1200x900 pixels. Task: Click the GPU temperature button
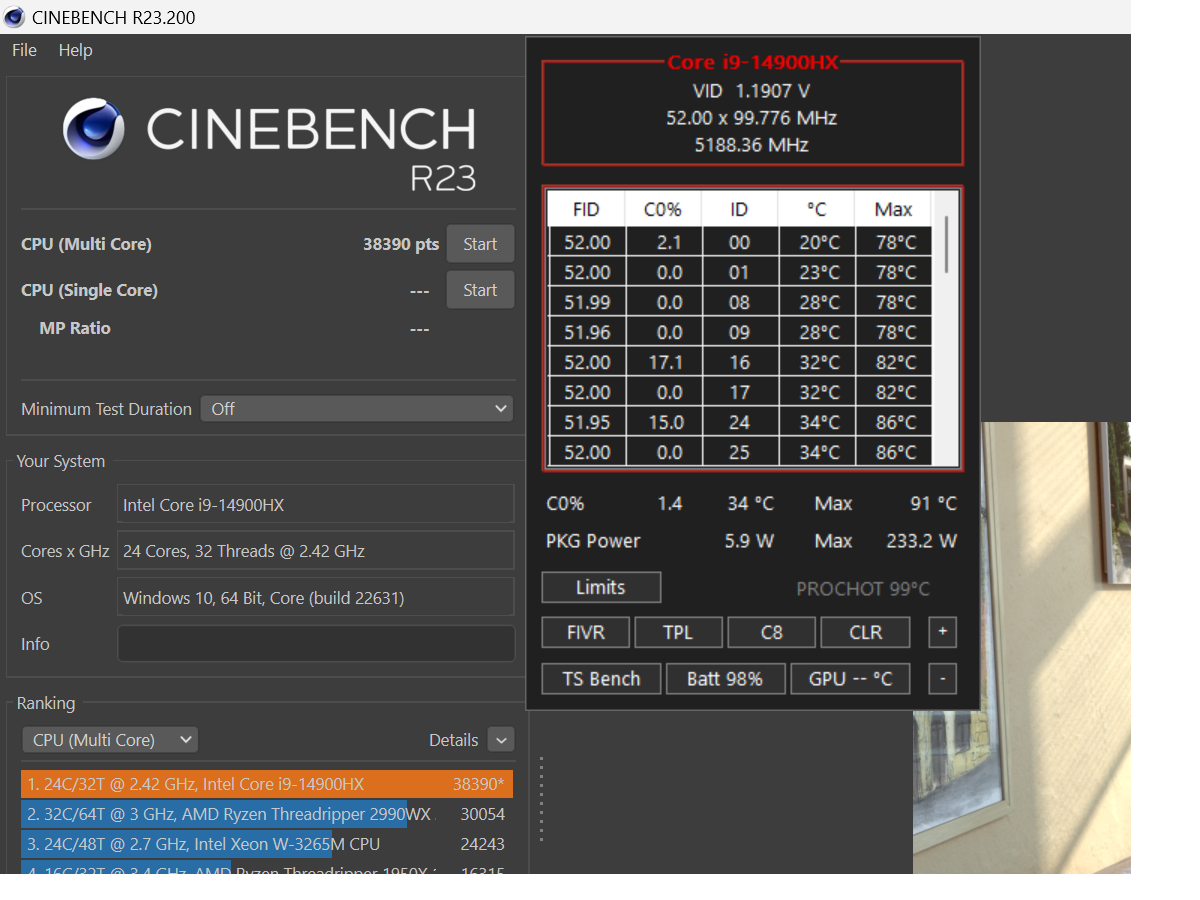coord(850,679)
